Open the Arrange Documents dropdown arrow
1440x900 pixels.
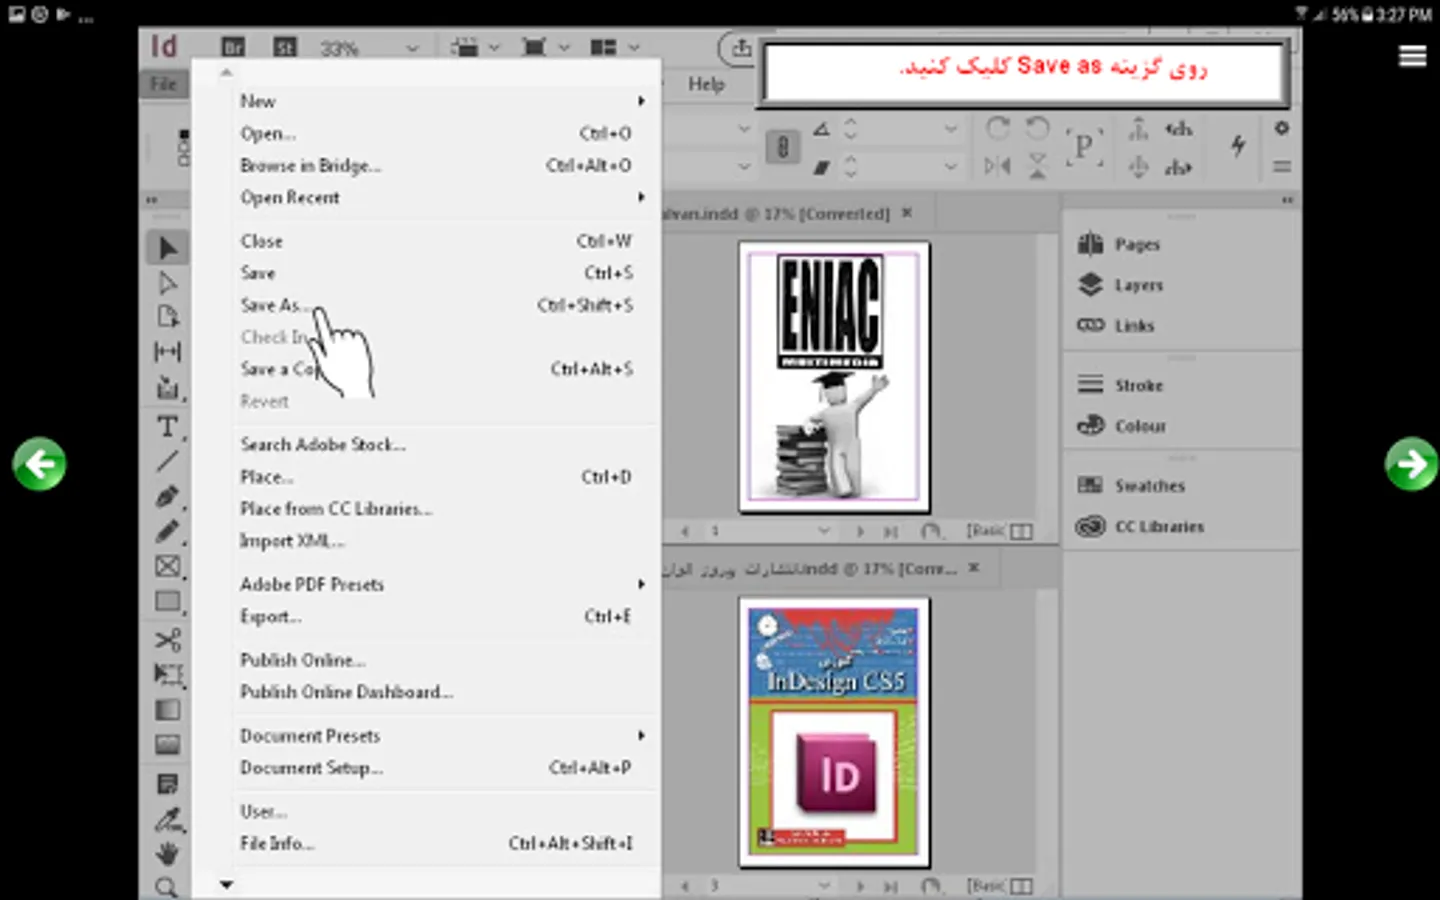634,47
